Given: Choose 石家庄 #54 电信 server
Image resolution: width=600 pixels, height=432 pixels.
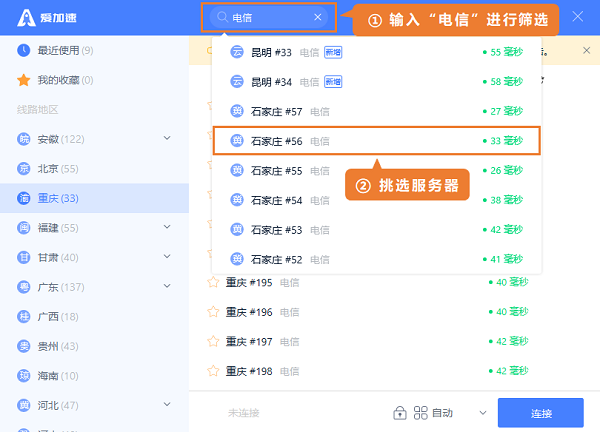Looking at the screenshot, I should tap(377, 200).
